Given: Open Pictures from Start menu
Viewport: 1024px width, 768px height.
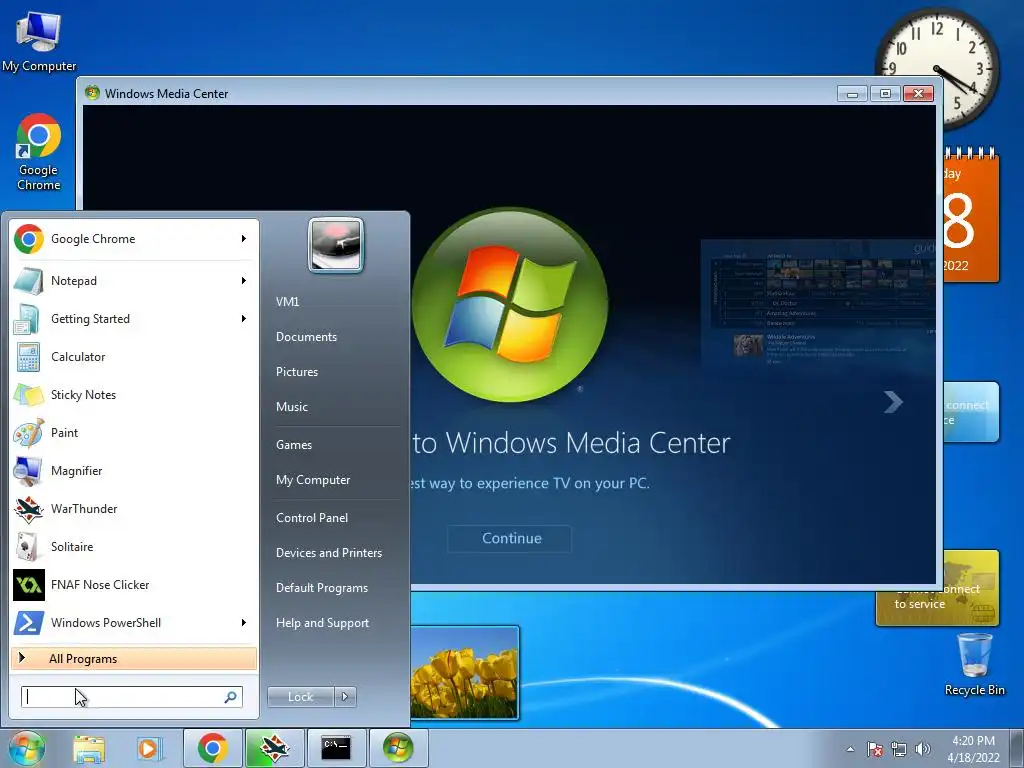Looking at the screenshot, I should 296,372.
